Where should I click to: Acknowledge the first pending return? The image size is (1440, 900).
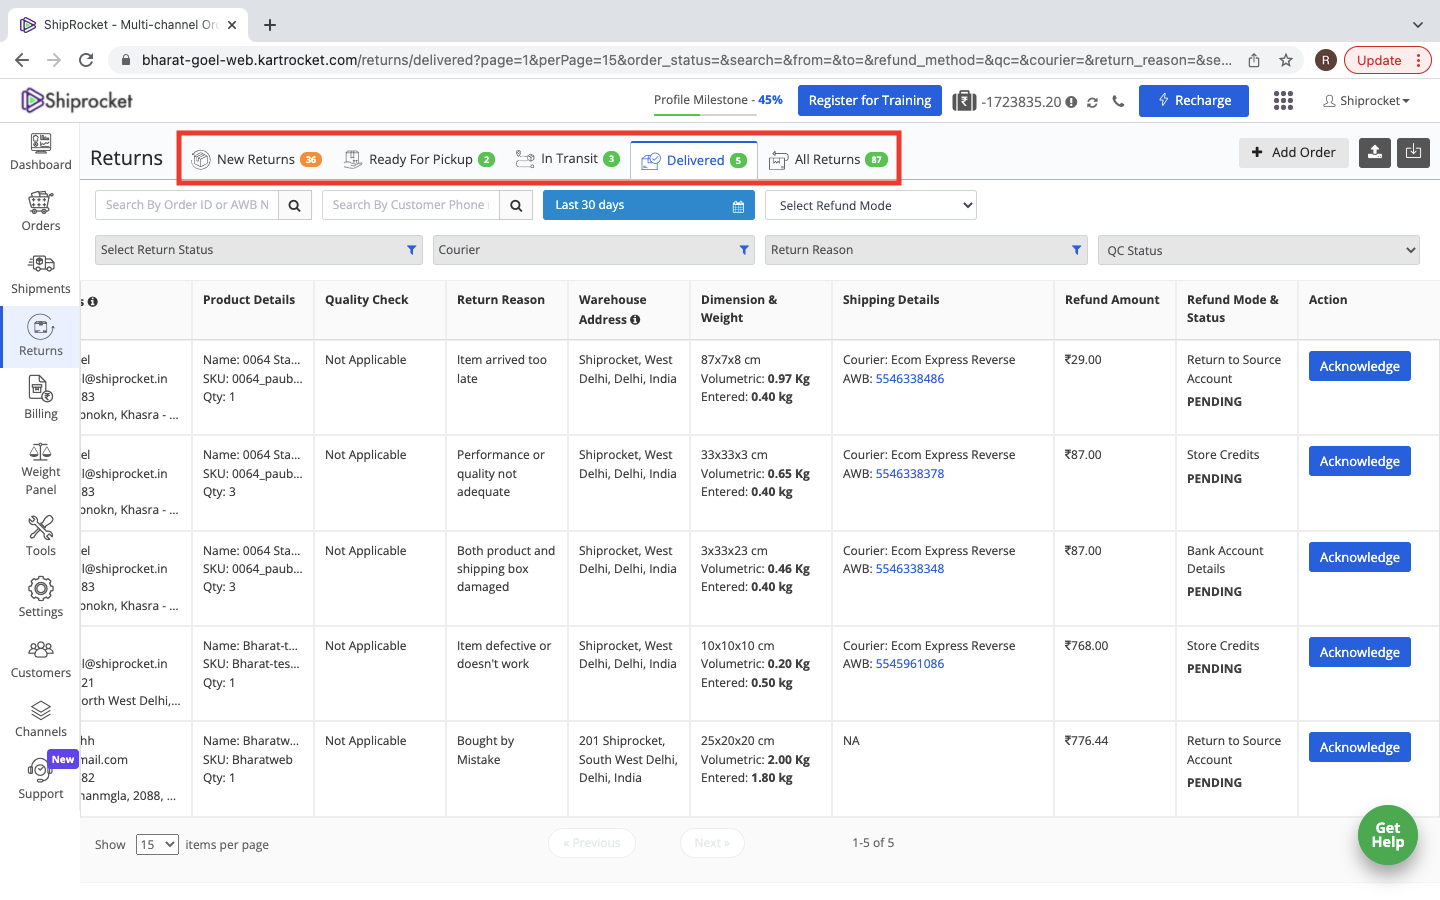1359,366
